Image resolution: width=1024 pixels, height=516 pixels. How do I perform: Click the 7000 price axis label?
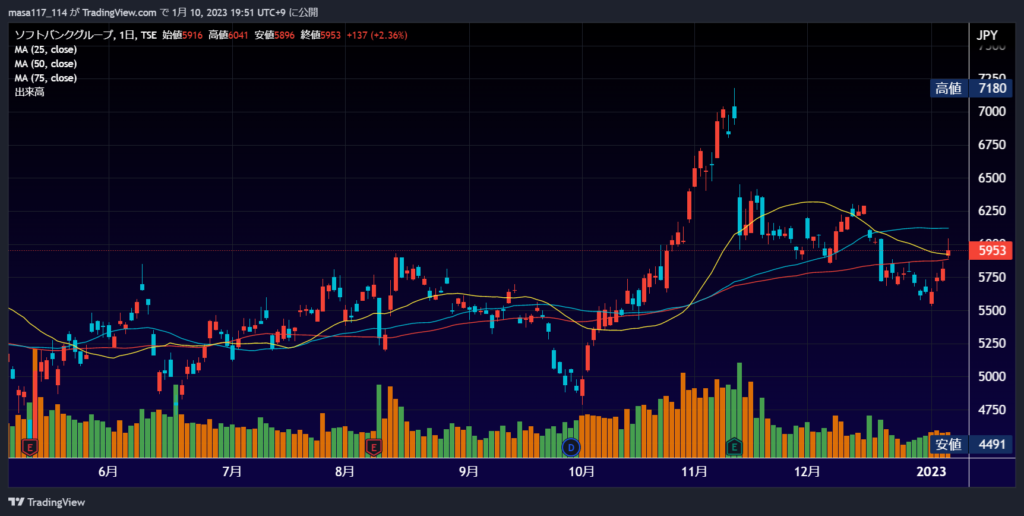point(992,112)
